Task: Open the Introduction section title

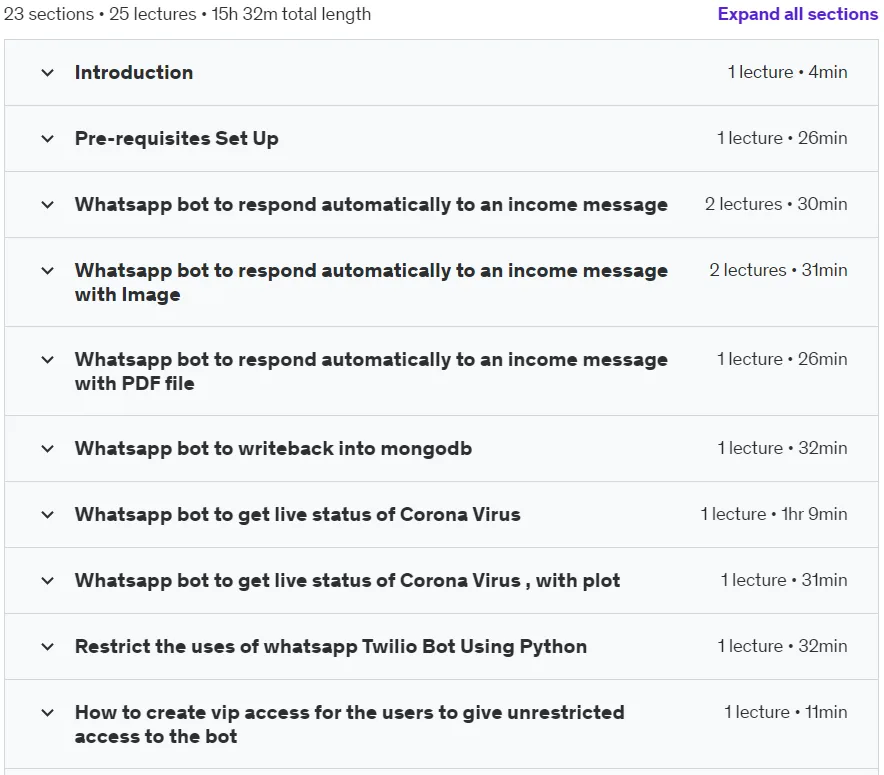Action: (x=134, y=72)
